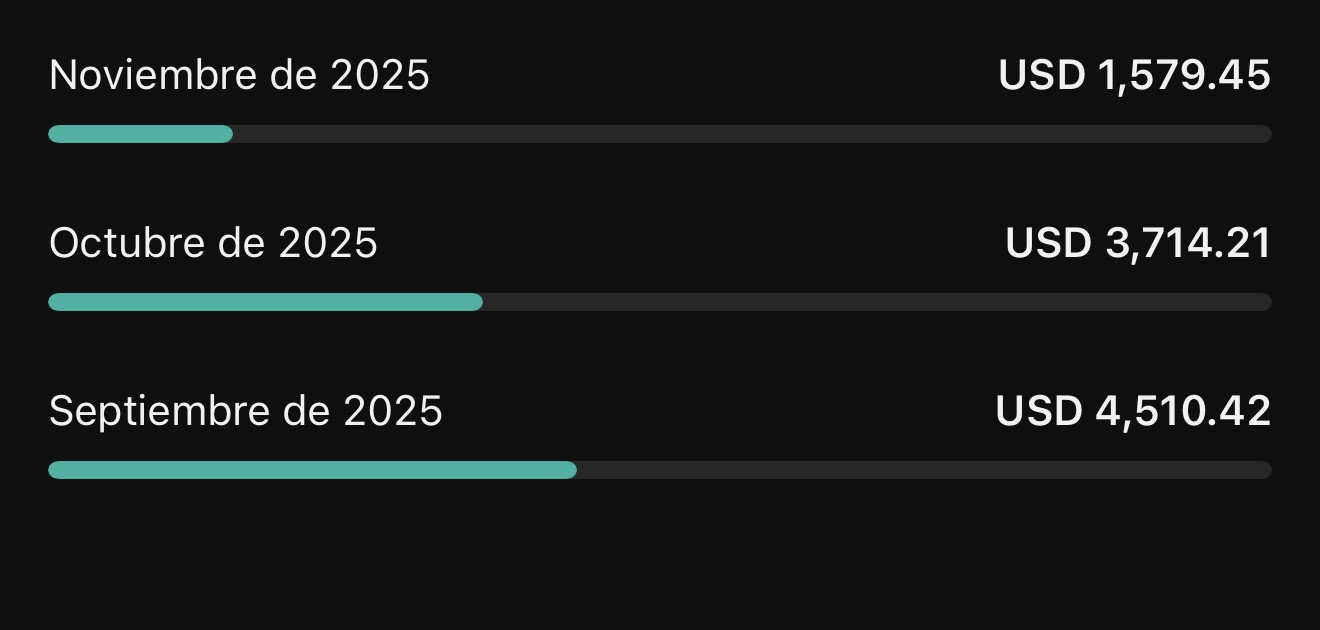This screenshot has height=630, width=1320.
Task: Click "2025" in the Septiembre label
Action: pos(392,412)
